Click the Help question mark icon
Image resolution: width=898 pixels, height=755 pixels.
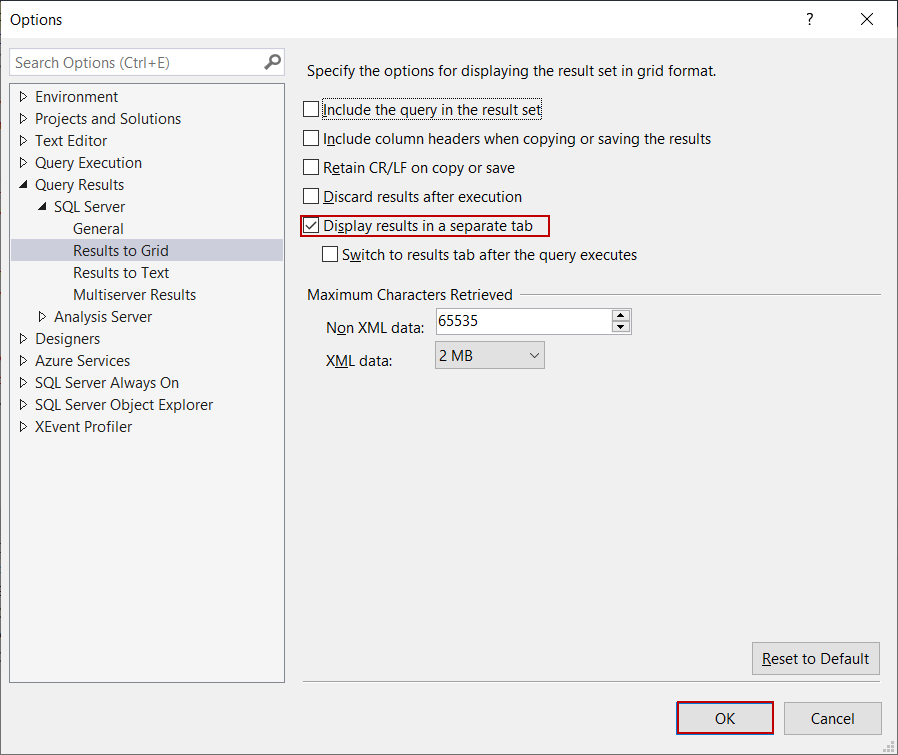[x=810, y=20]
